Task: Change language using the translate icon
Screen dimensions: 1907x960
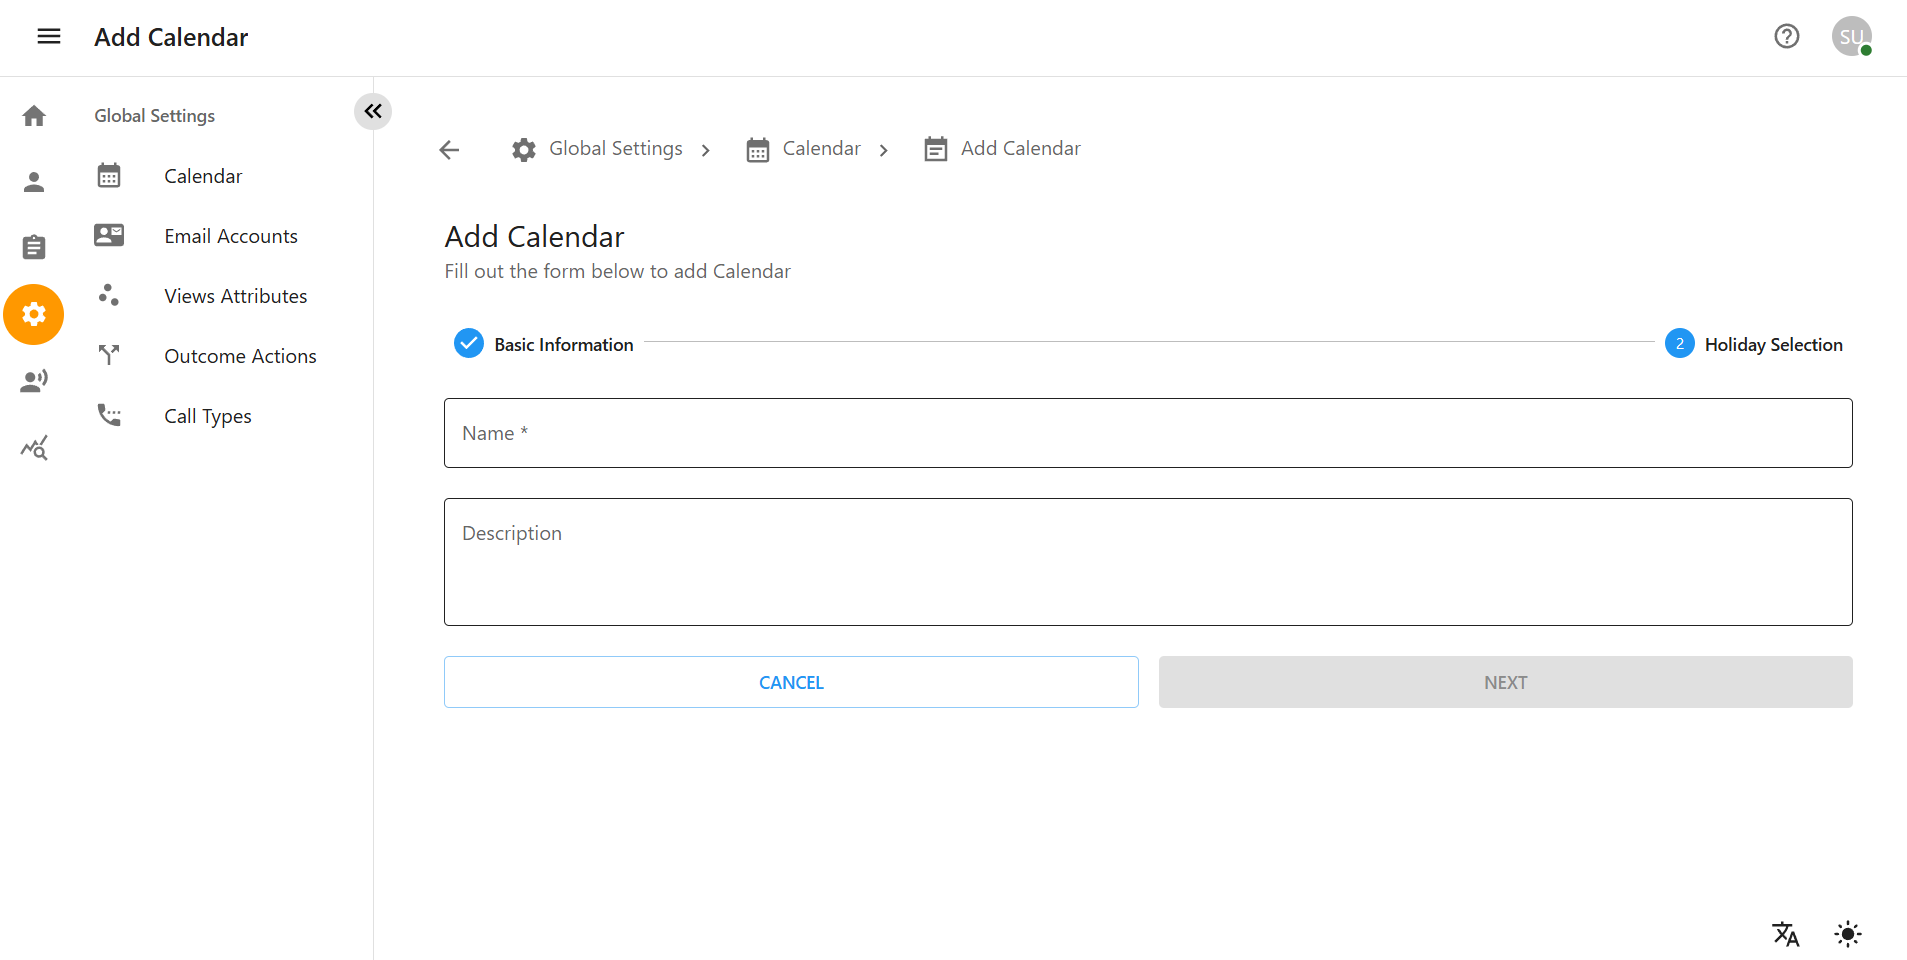Action: [1786, 934]
